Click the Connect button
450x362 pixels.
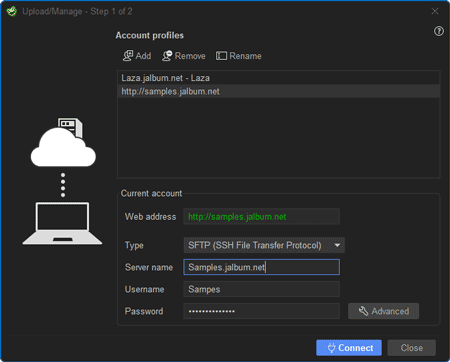coord(349,348)
